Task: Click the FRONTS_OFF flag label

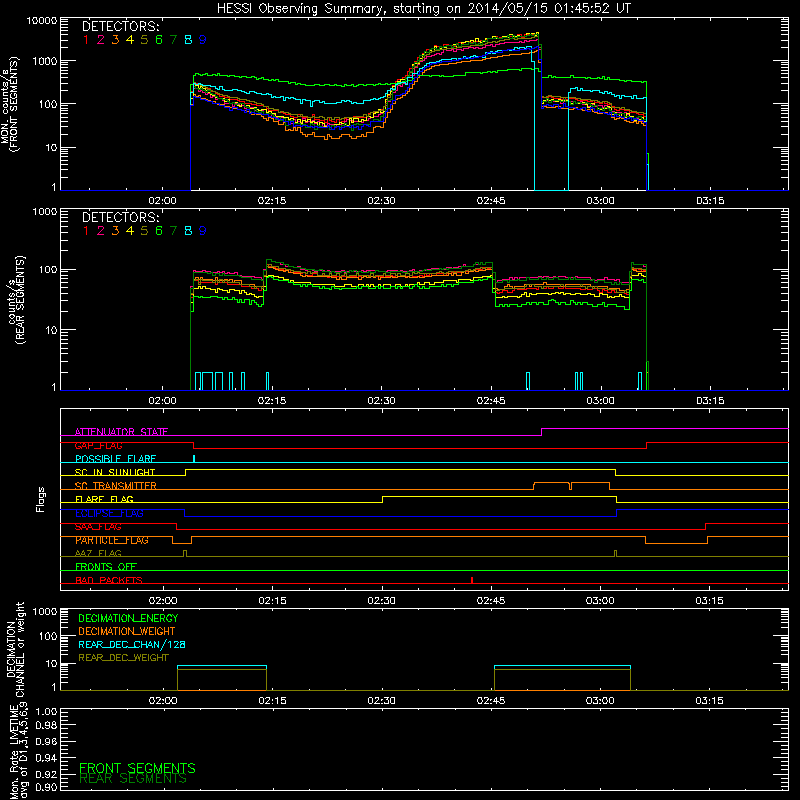Action: 106,567
